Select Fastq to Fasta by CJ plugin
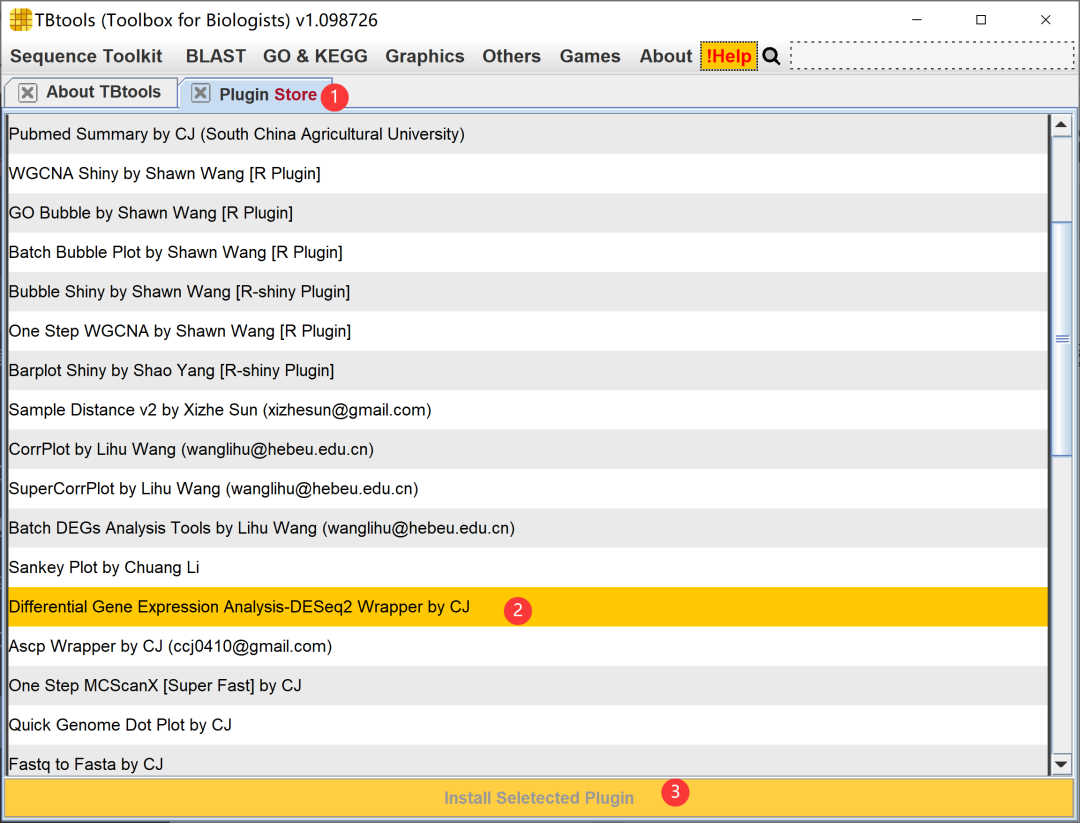 (528, 760)
